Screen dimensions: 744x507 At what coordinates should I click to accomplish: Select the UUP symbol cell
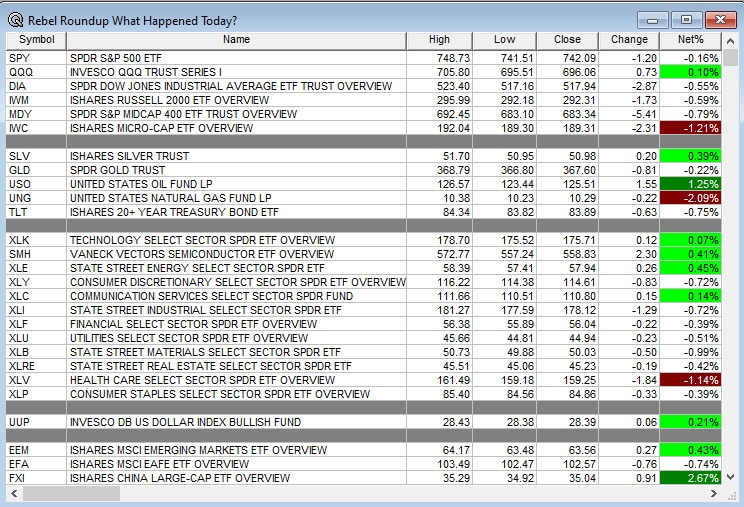pyautogui.click(x=36, y=422)
